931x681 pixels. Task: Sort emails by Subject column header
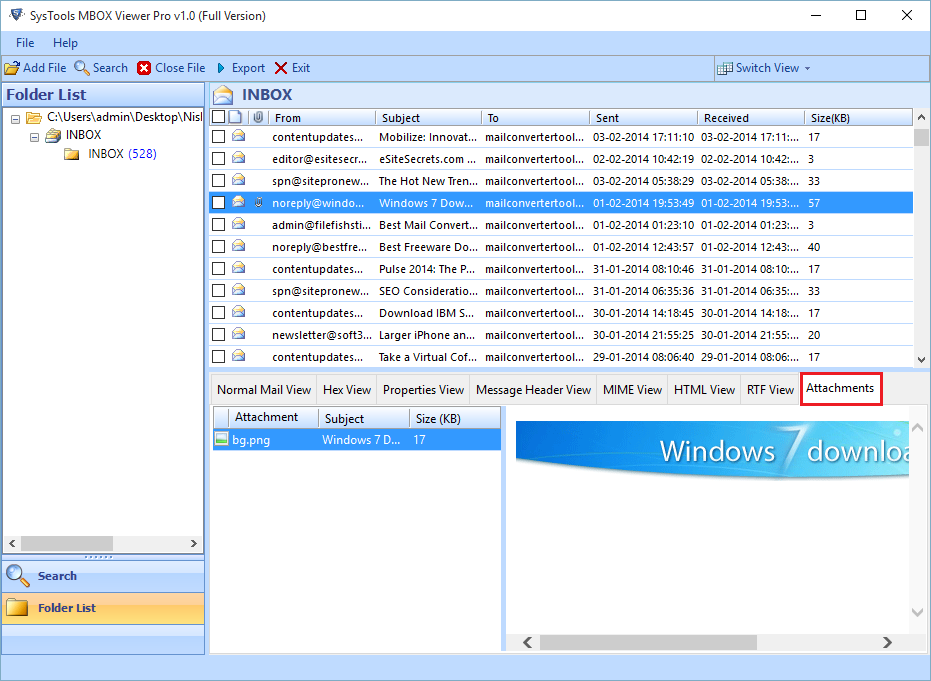(x=428, y=118)
